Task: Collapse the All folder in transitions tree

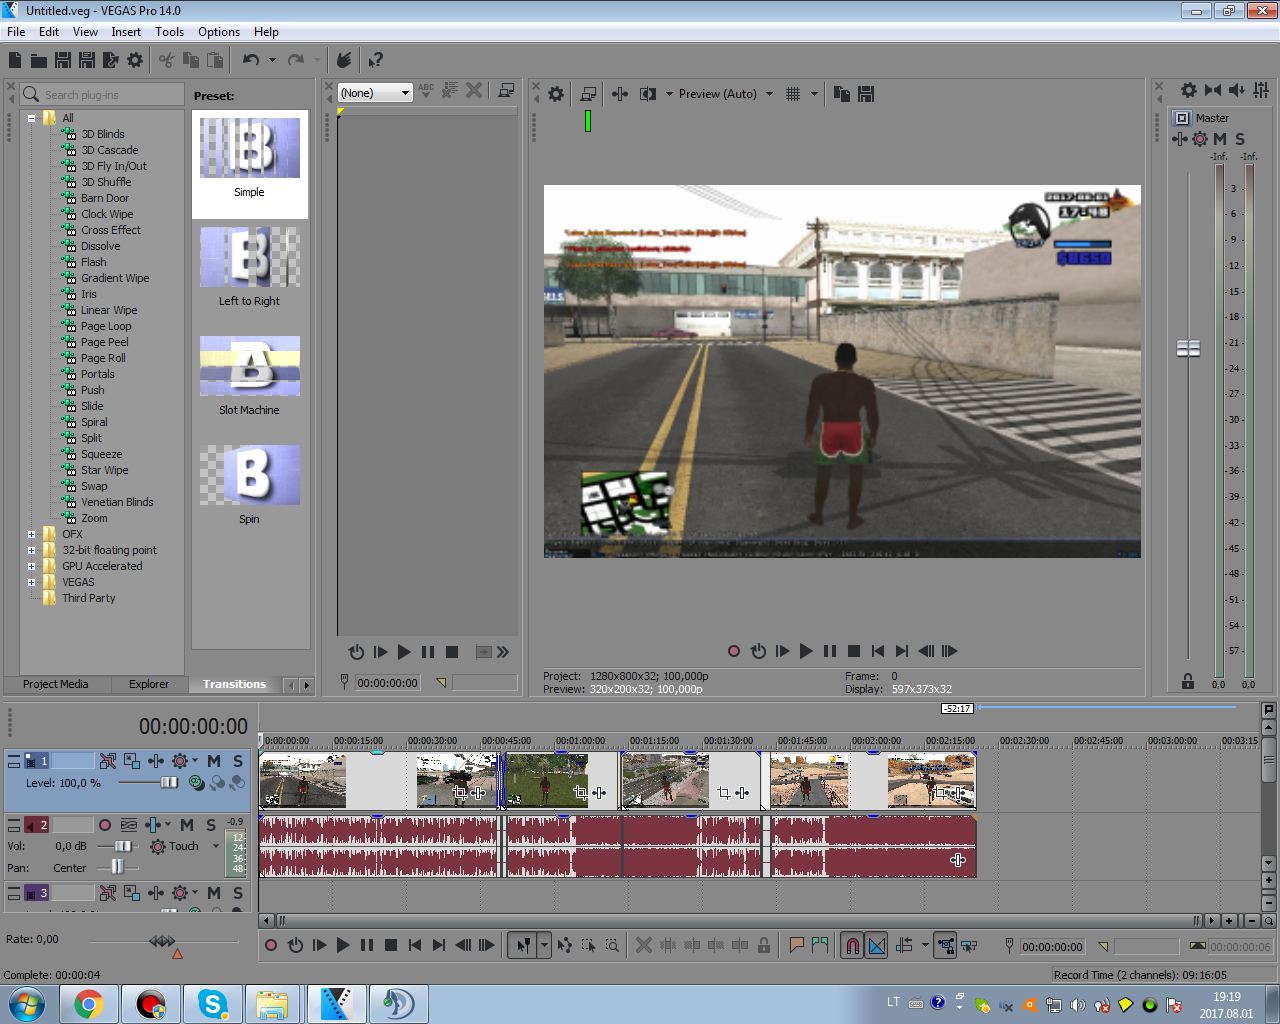Action: [31, 118]
